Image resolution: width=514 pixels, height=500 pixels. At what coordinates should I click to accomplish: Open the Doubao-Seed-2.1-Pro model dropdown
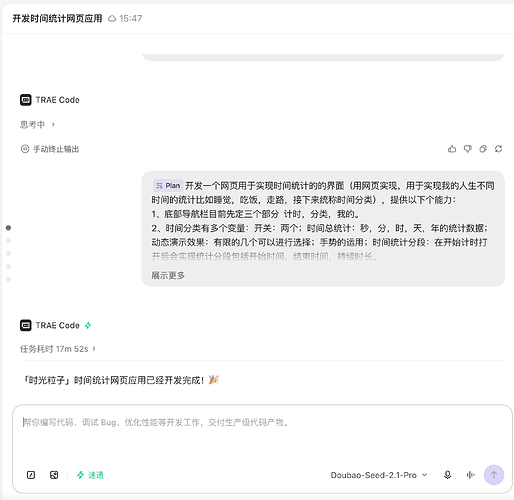click(379, 475)
